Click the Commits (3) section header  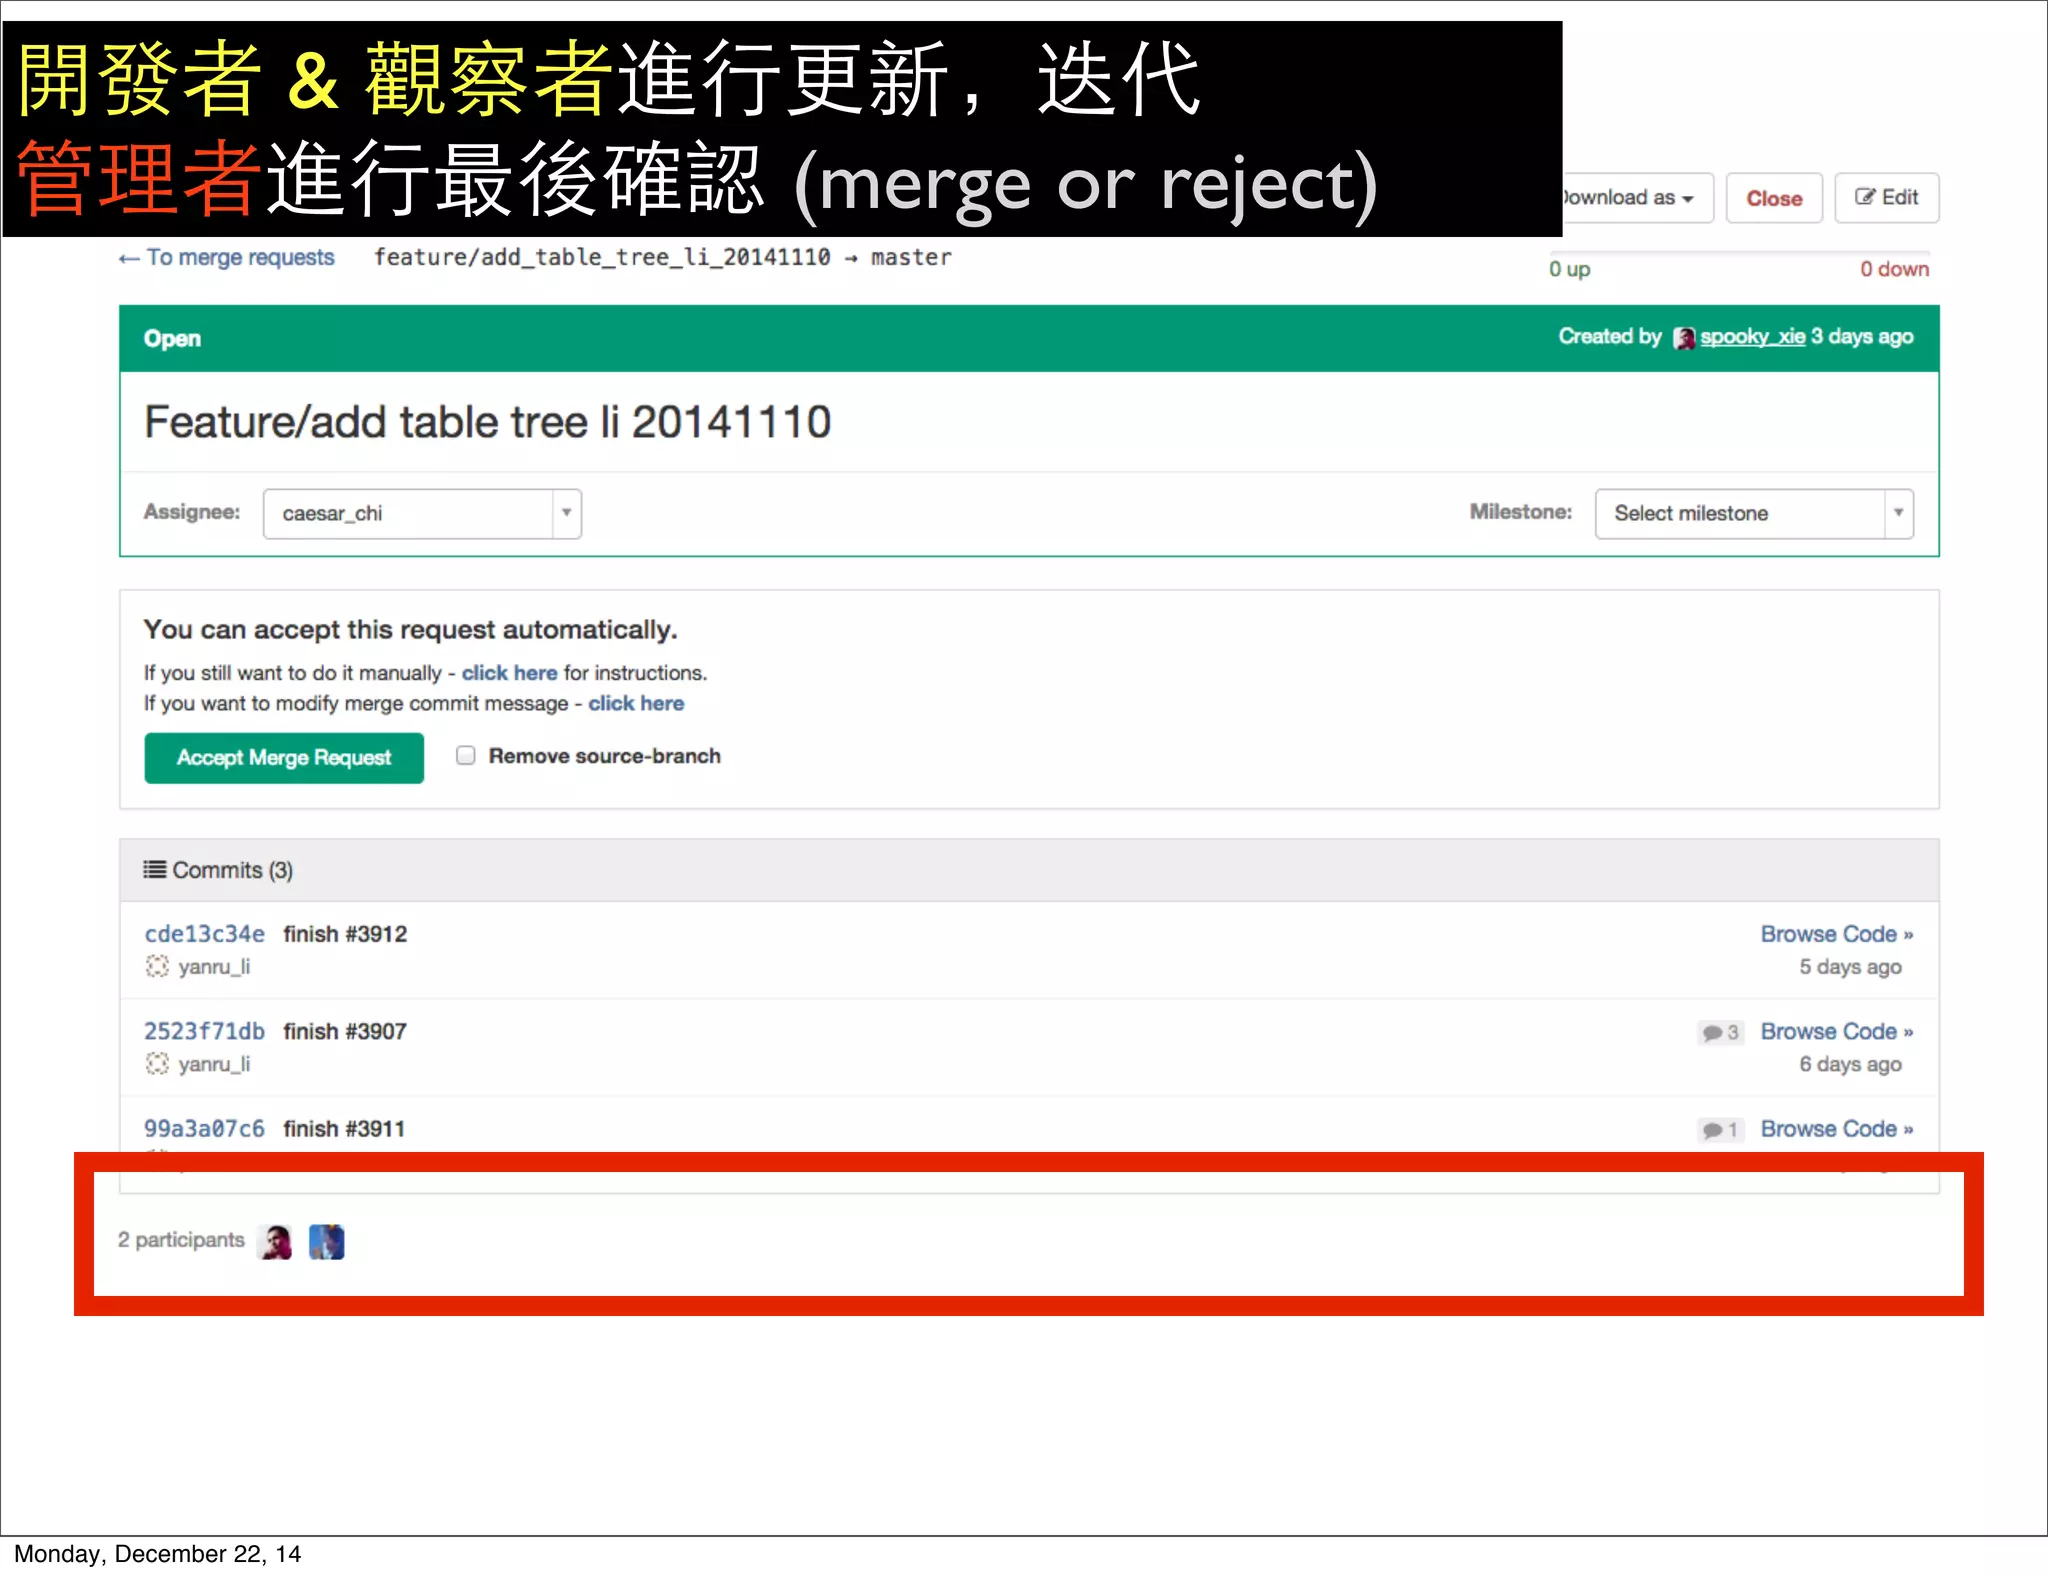point(232,870)
